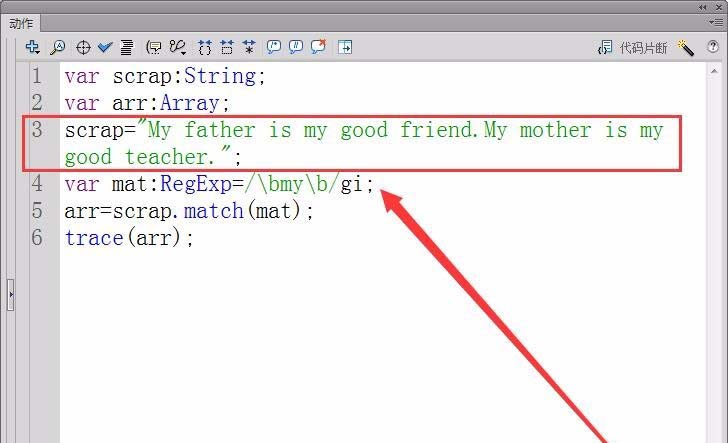This screenshot has width=728, height=443.
Task: Click the word Array on line 2
Action: pos(190,103)
